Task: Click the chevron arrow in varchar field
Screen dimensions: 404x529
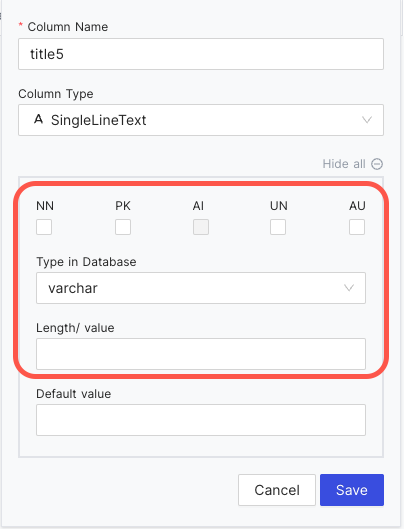Action: [349, 288]
